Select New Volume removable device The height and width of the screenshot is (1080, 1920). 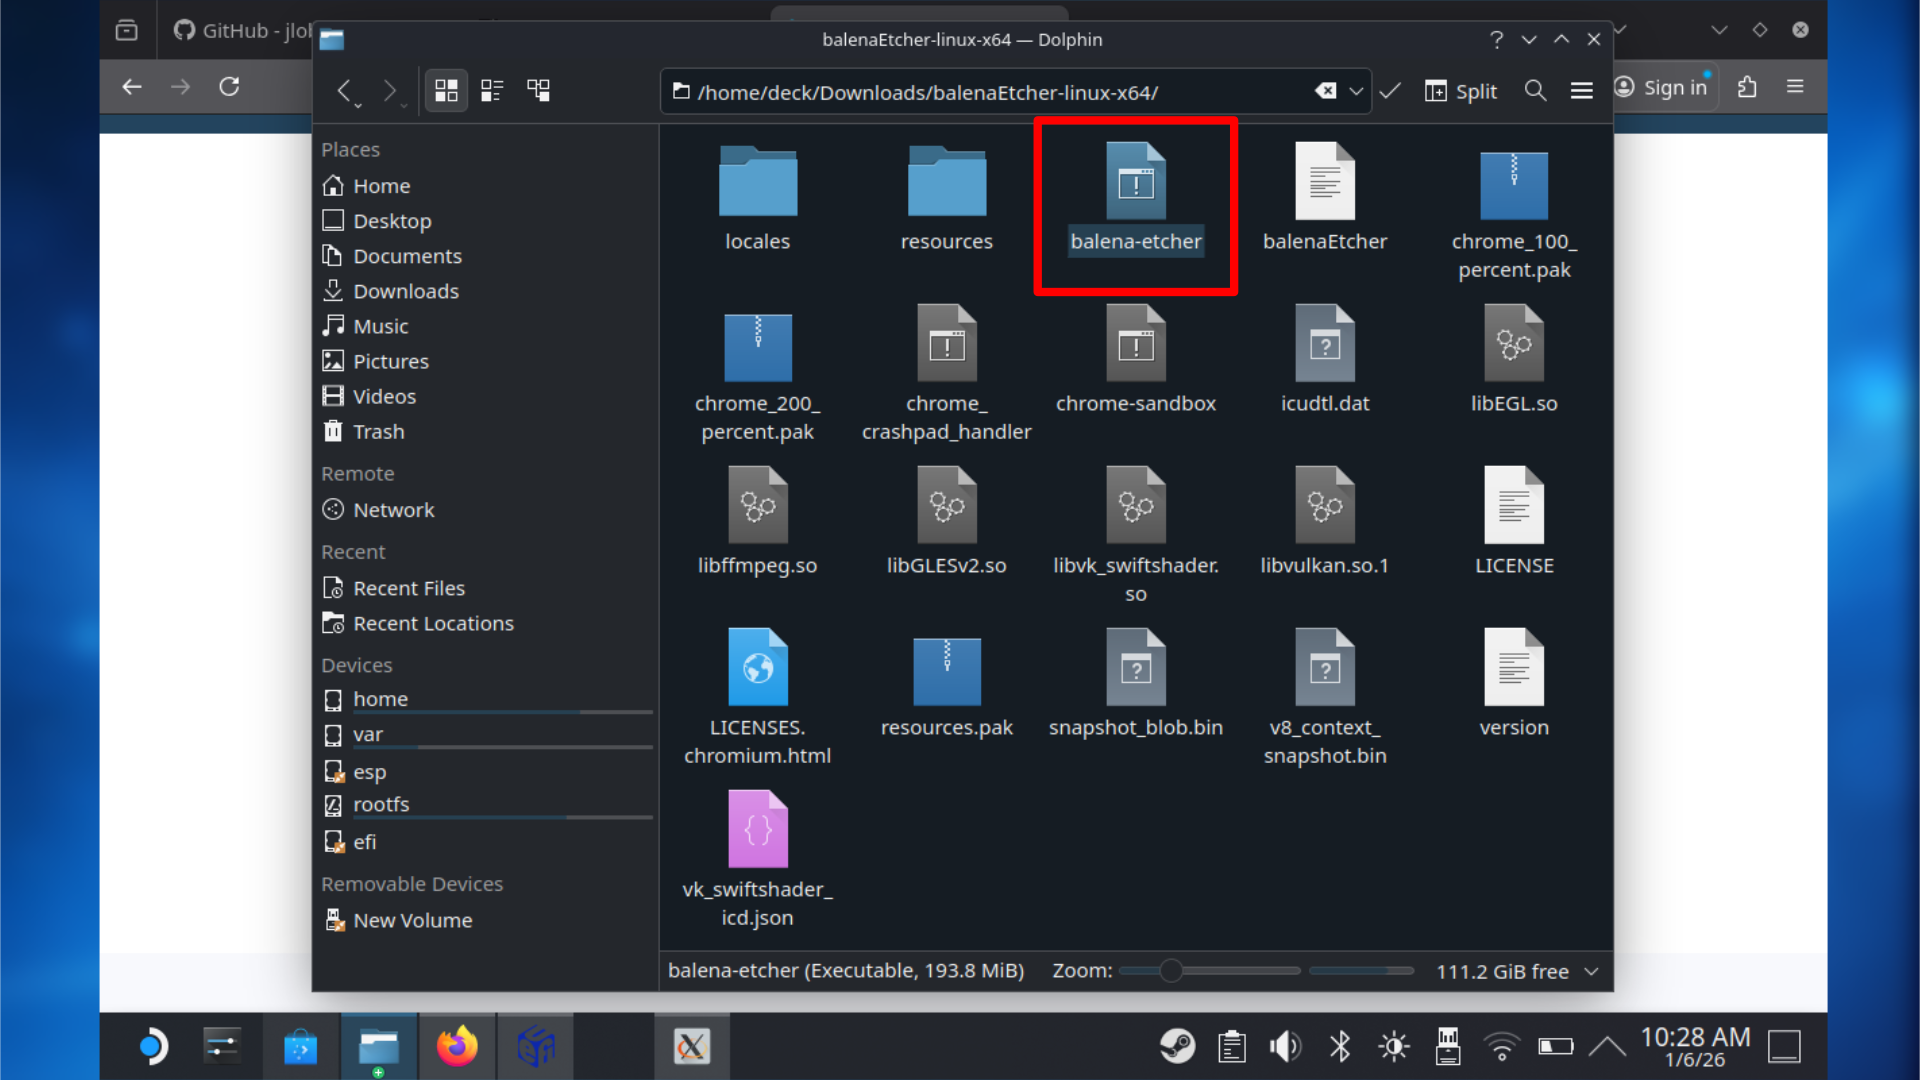point(412,920)
